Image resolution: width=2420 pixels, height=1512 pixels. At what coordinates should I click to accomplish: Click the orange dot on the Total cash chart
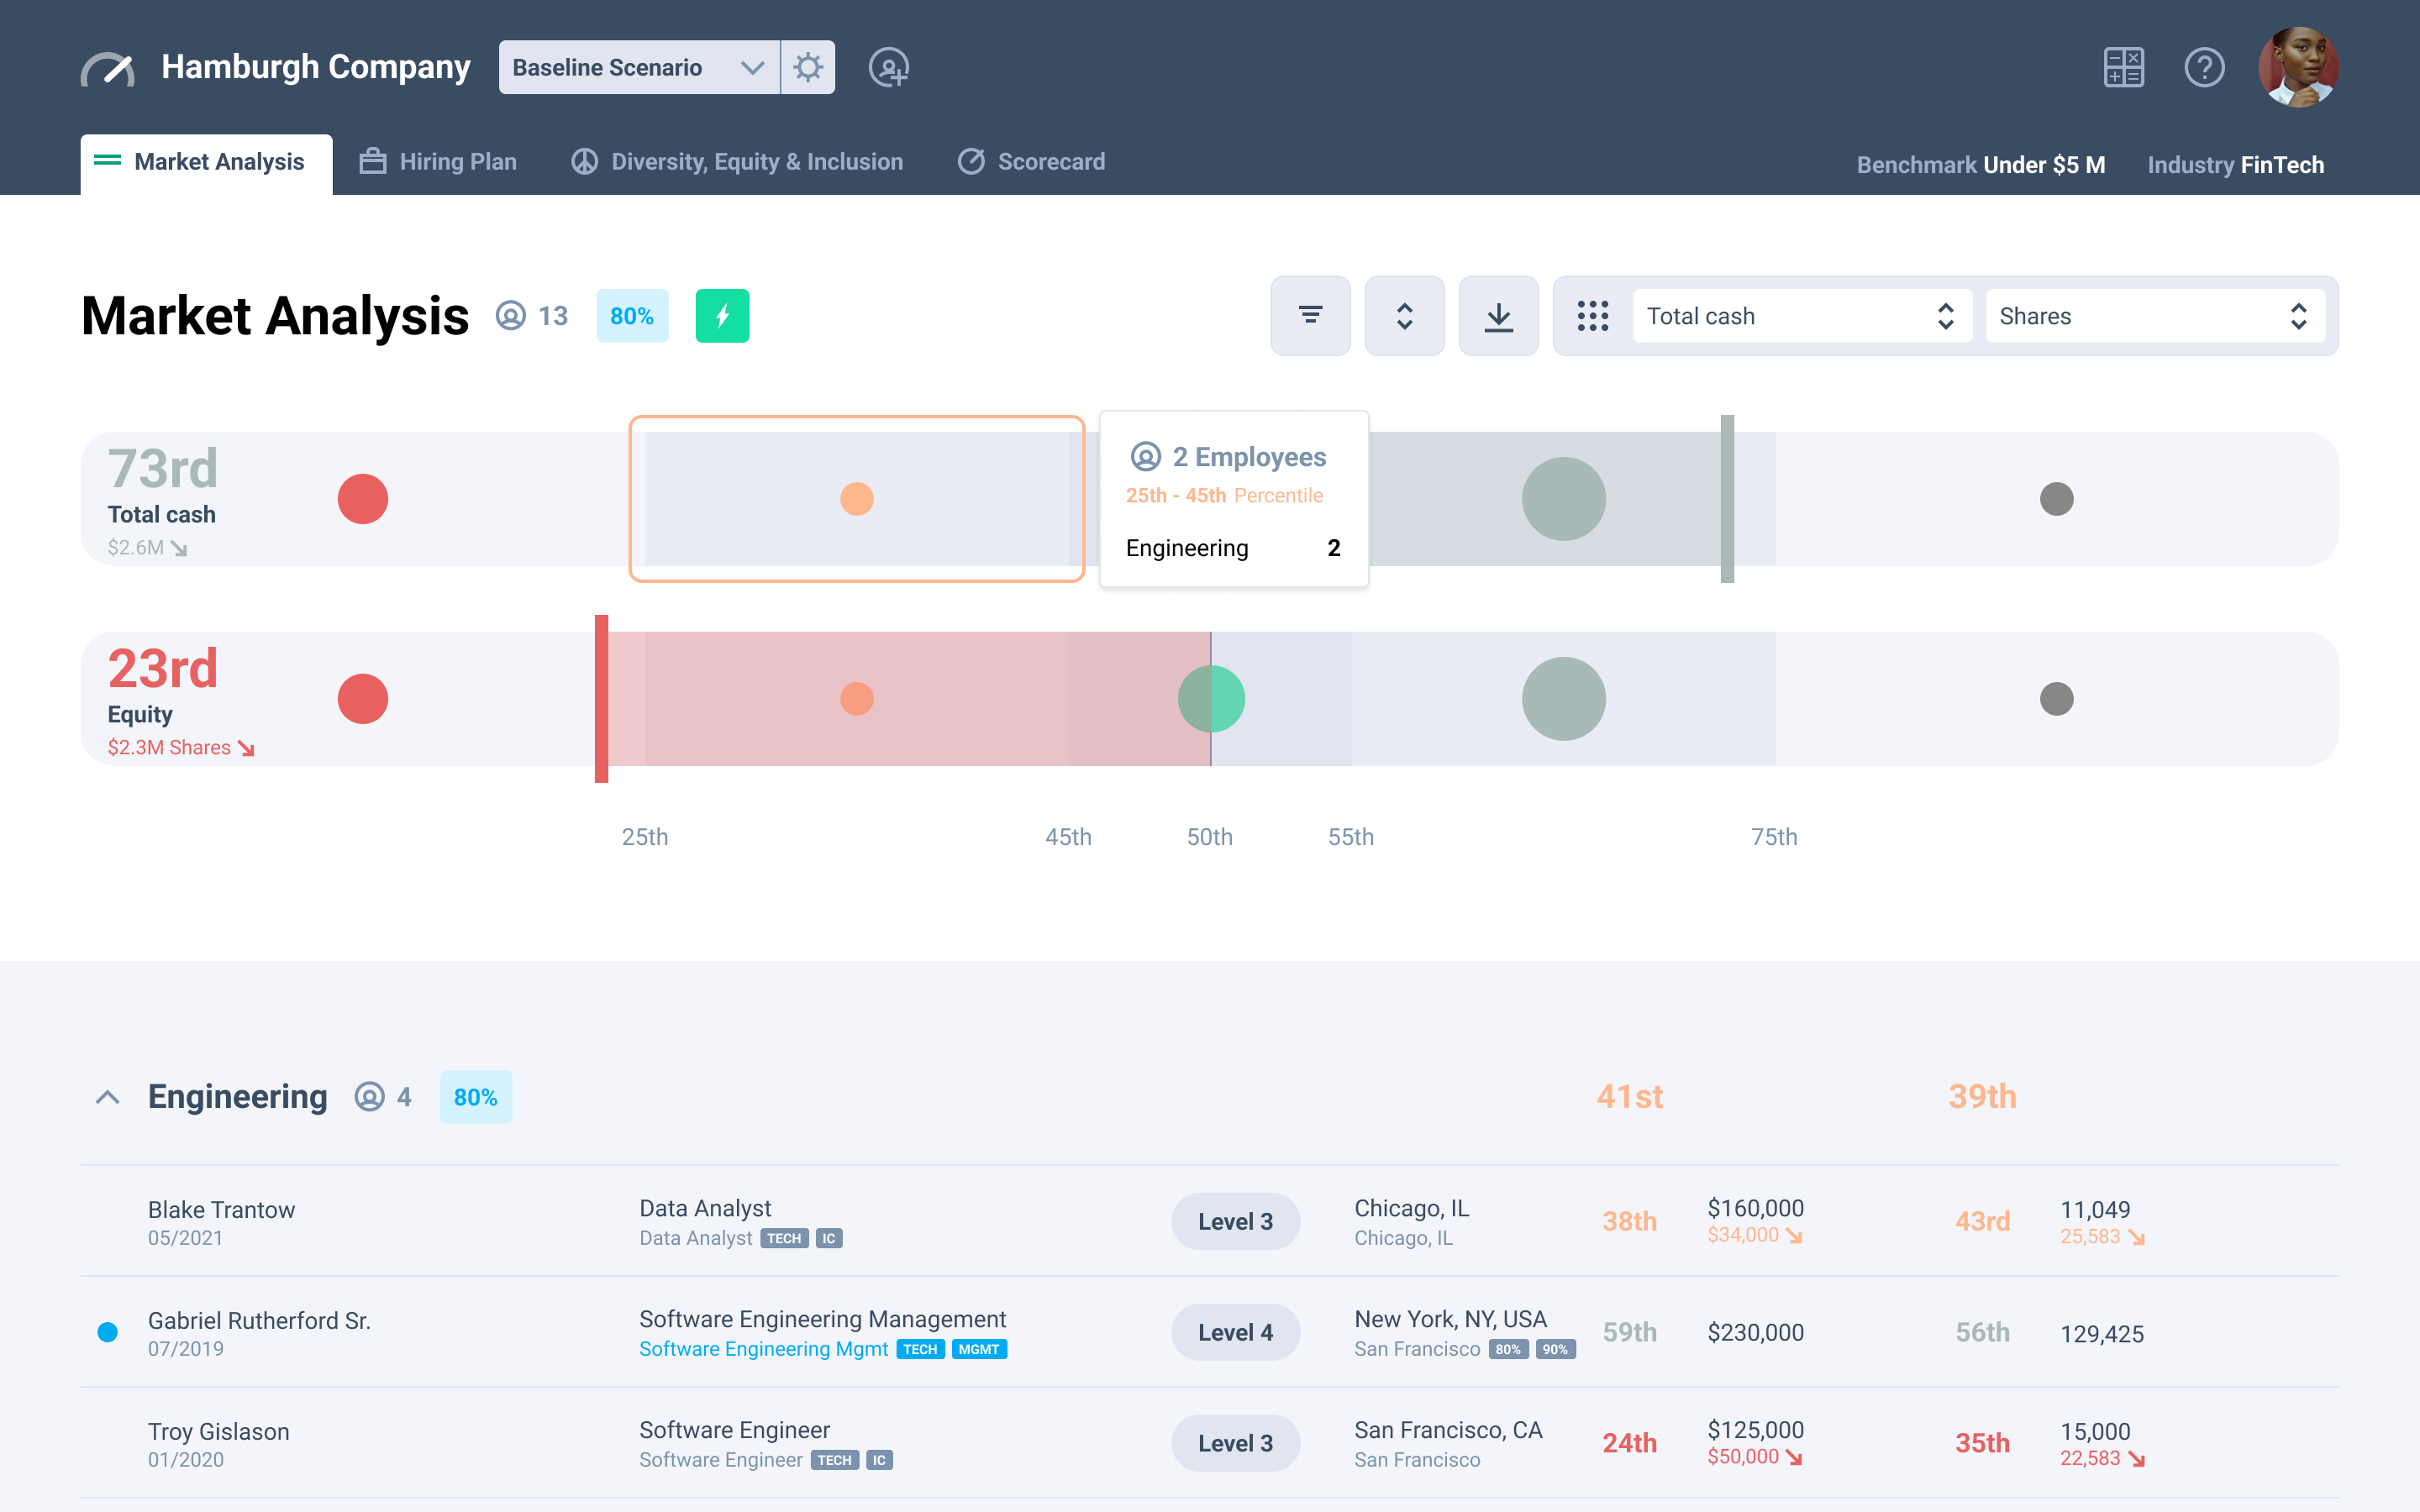pos(855,498)
